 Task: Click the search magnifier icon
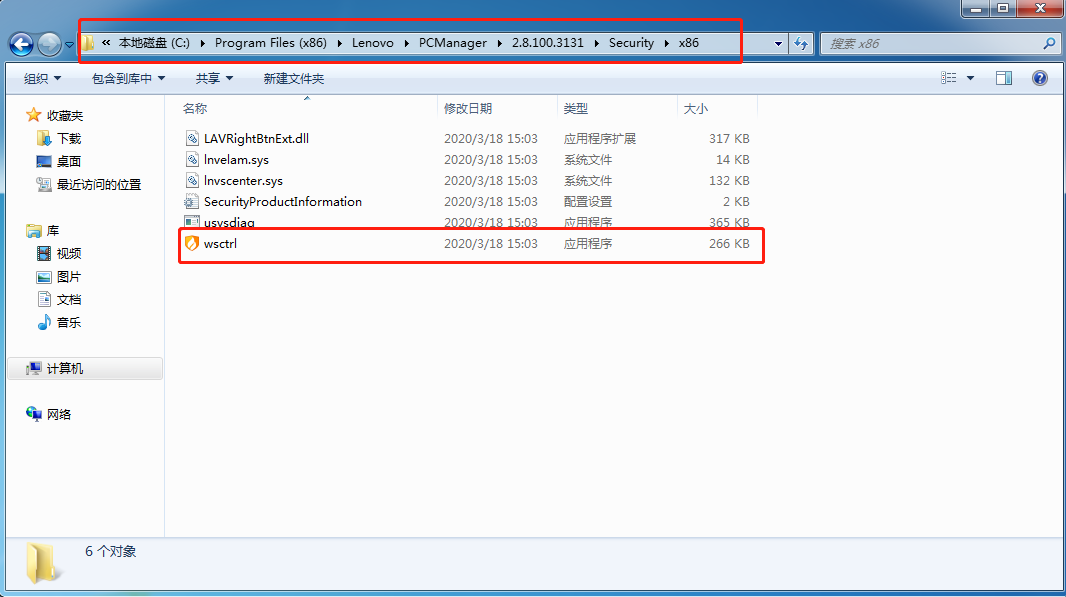pyautogui.click(x=1049, y=44)
